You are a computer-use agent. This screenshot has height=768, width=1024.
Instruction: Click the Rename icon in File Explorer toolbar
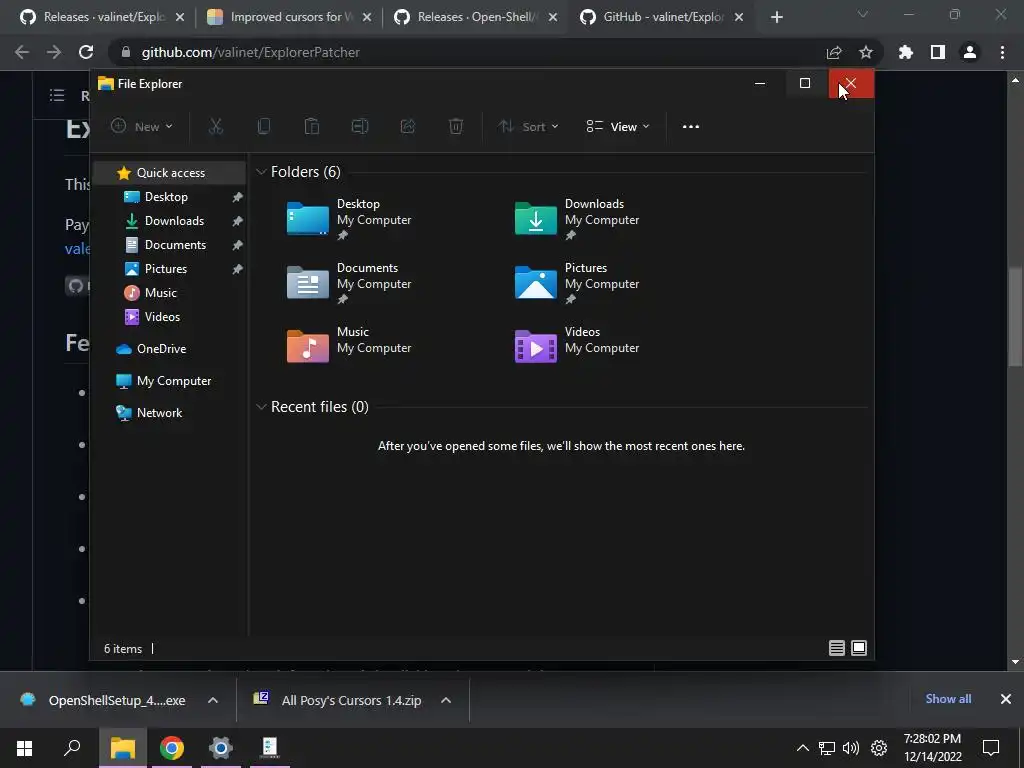click(x=360, y=126)
